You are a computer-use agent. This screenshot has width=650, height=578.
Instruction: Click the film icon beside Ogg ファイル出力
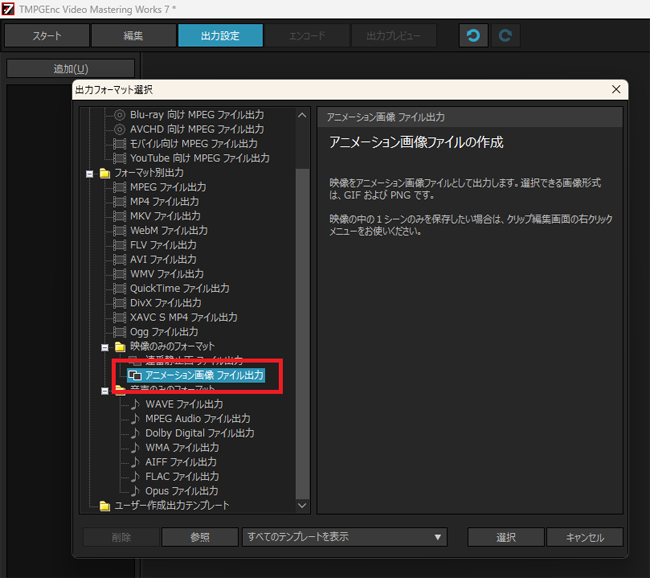point(119,332)
